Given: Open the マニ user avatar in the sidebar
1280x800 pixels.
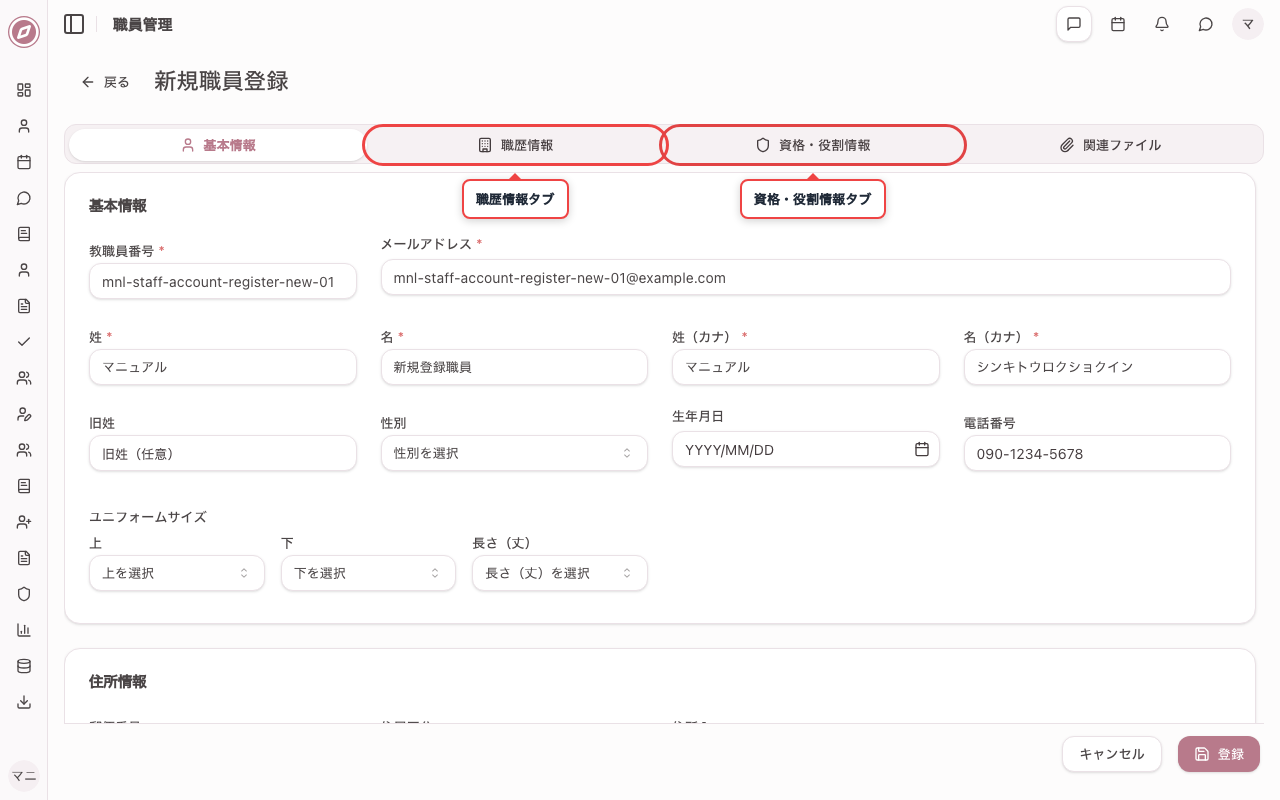Looking at the screenshot, I should pos(24,776).
